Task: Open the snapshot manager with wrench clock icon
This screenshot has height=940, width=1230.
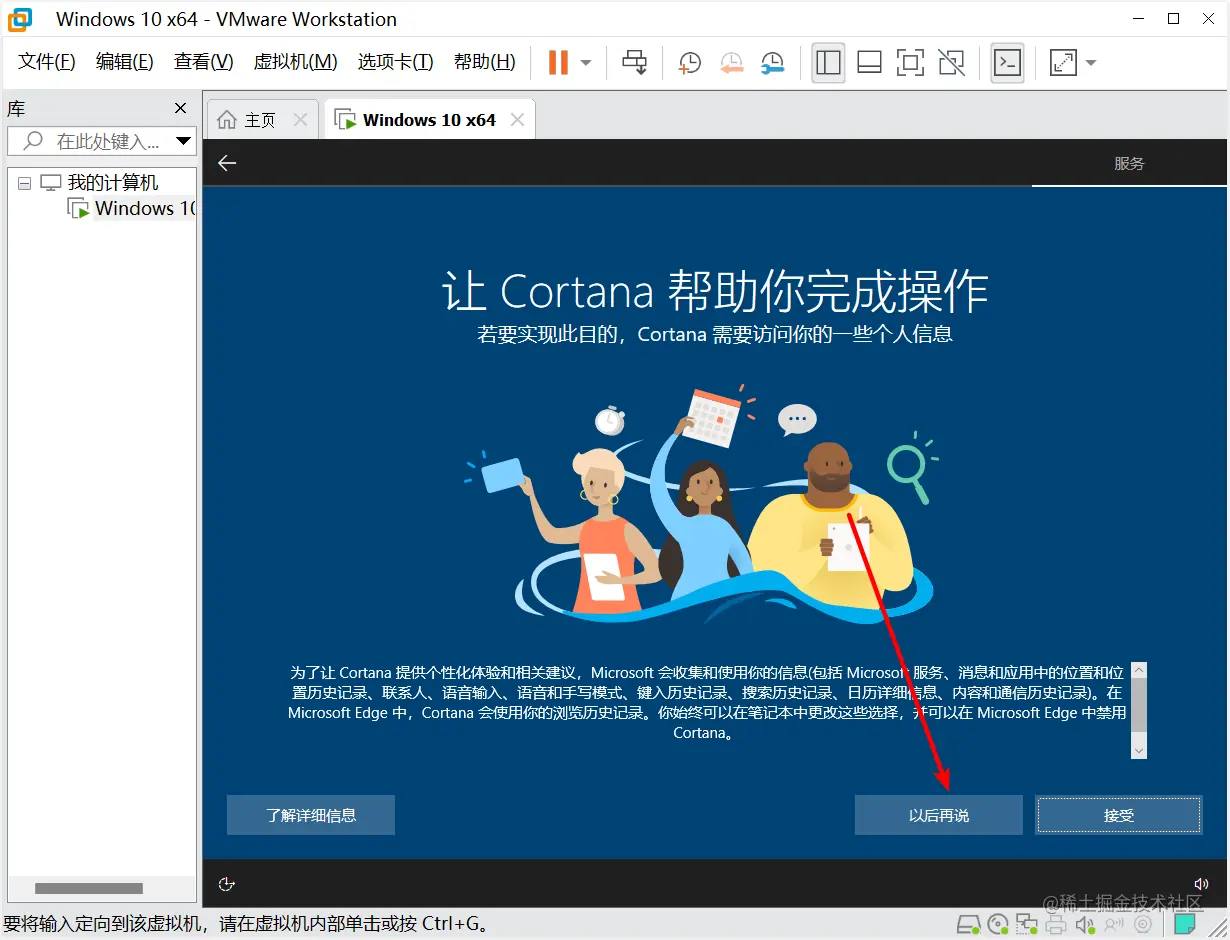Action: point(772,62)
